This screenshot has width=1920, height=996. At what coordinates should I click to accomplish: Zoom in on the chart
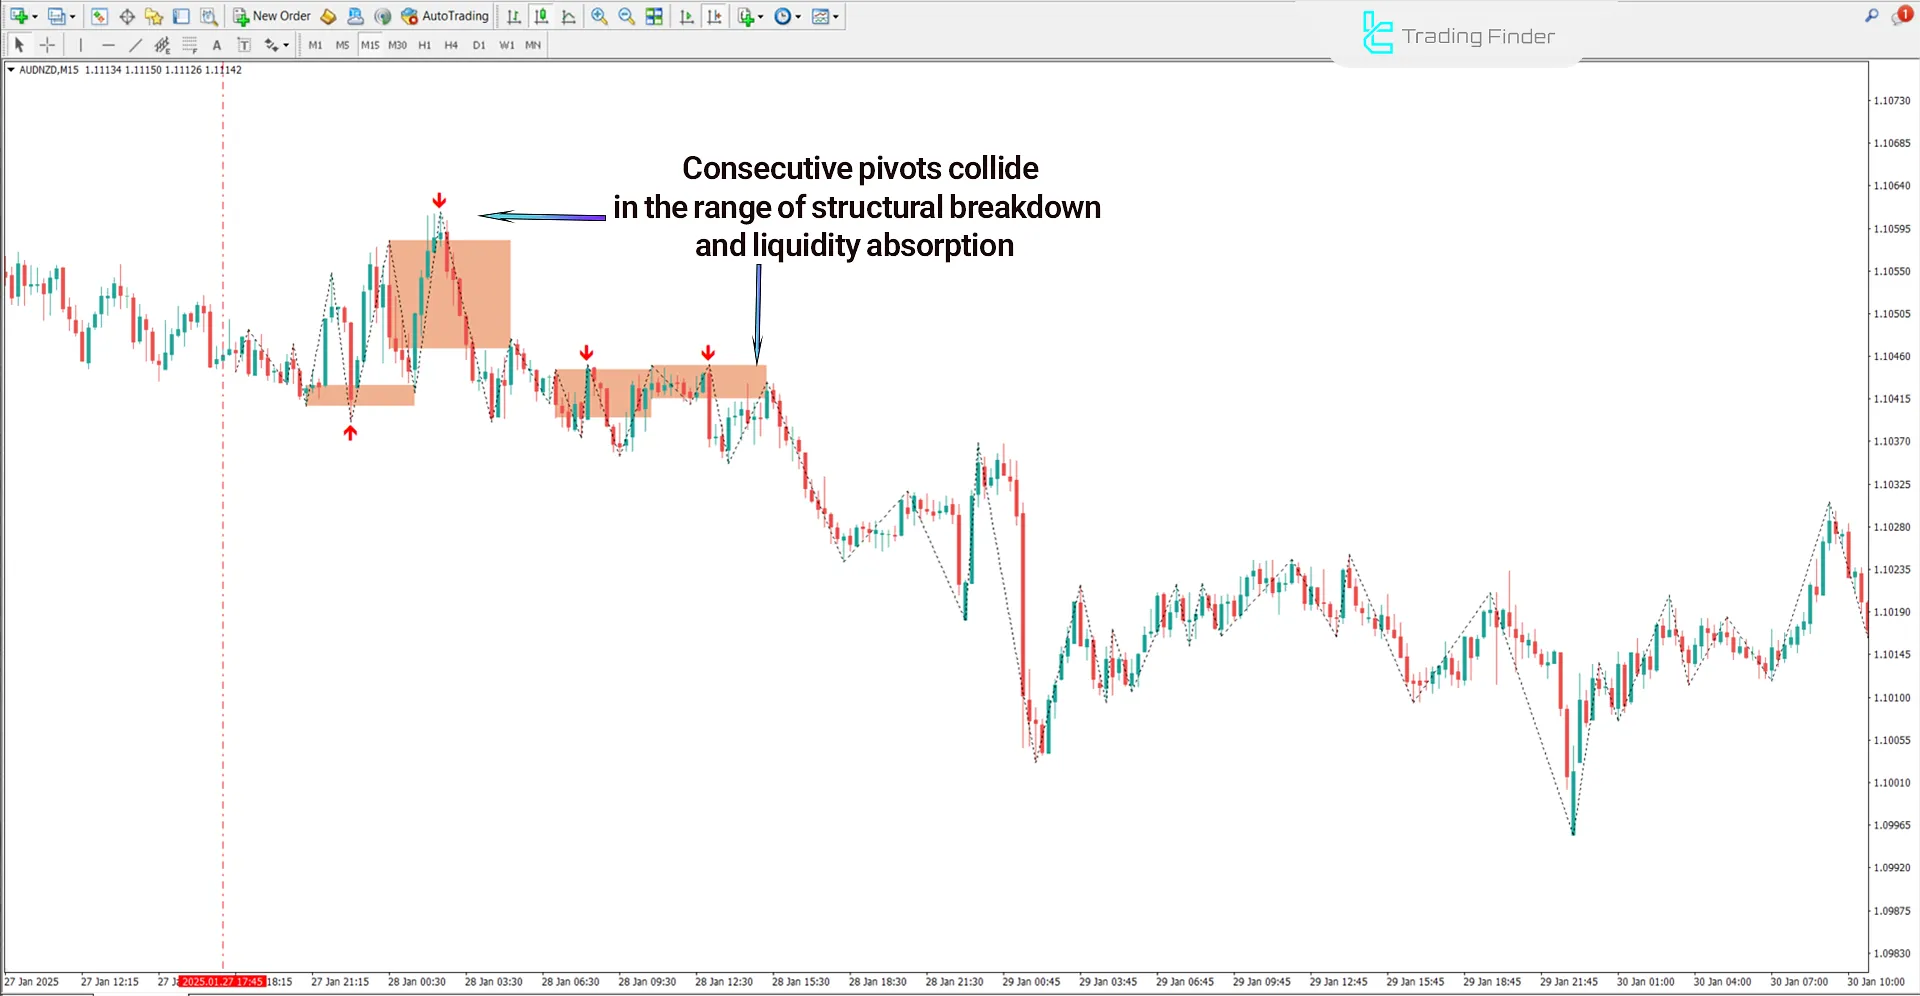pyautogui.click(x=600, y=16)
